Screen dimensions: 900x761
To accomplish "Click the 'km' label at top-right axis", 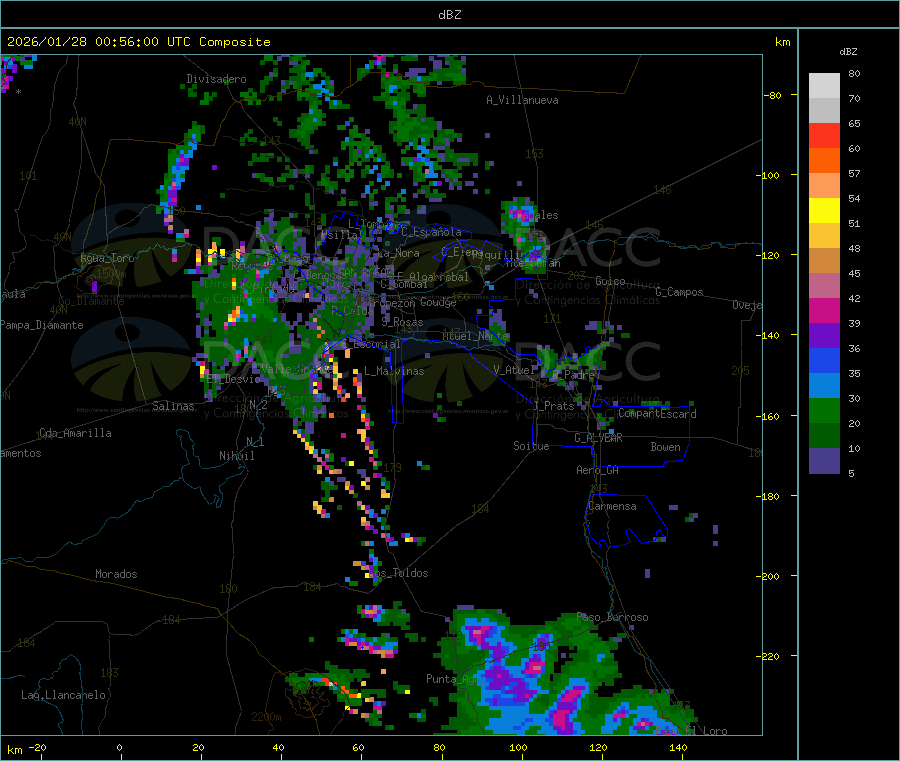I will (x=782, y=42).
